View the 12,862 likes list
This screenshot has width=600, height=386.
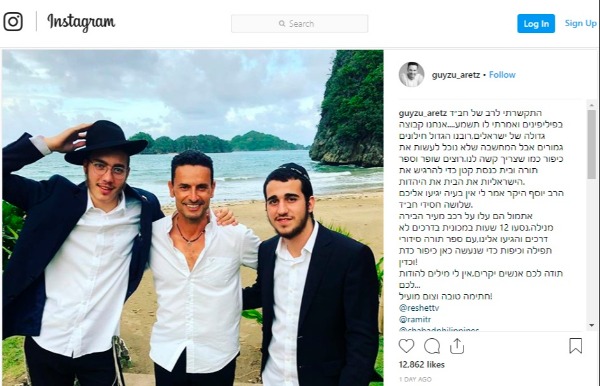(x=422, y=365)
